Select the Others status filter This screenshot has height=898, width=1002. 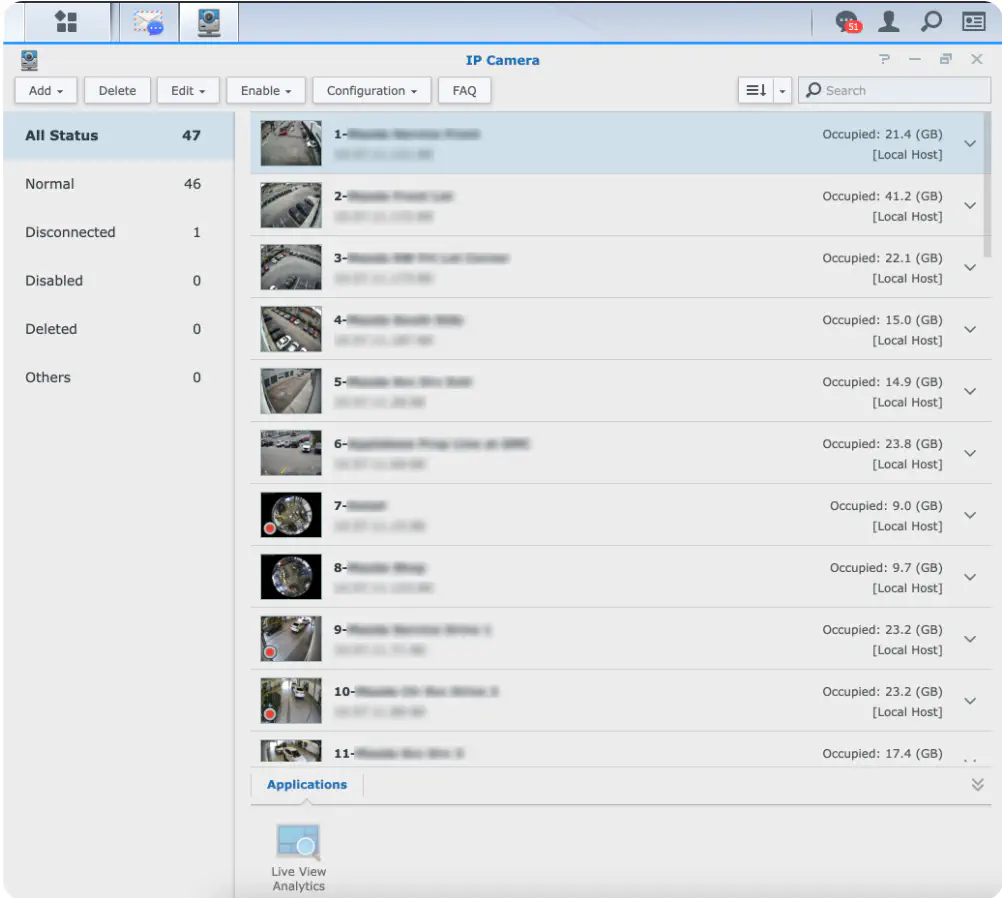(118, 378)
